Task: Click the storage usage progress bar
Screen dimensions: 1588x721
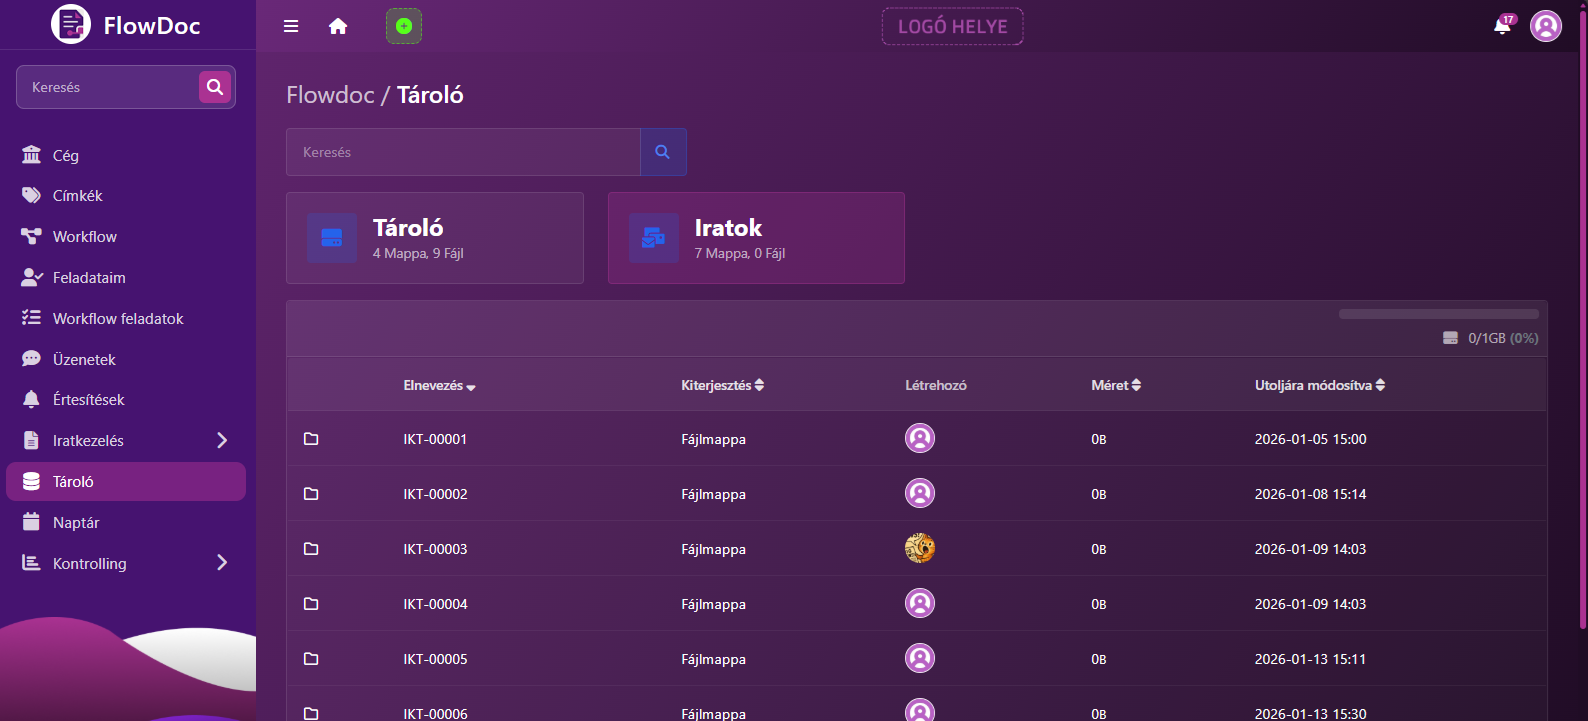Action: pos(1438,314)
